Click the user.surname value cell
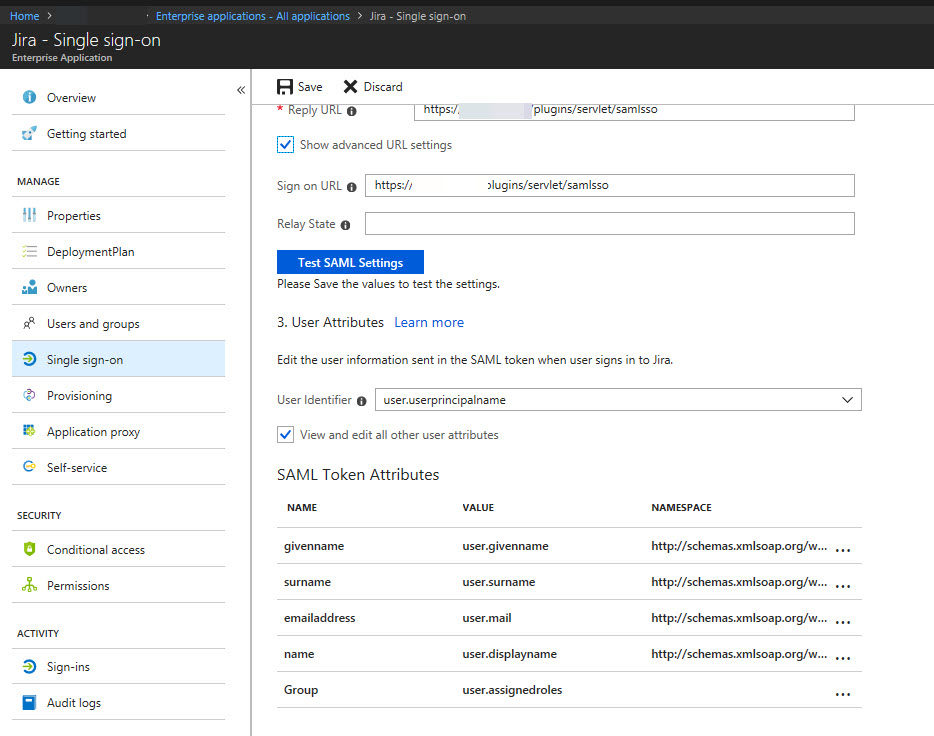The height and width of the screenshot is (736, 934). click(499, 582)
